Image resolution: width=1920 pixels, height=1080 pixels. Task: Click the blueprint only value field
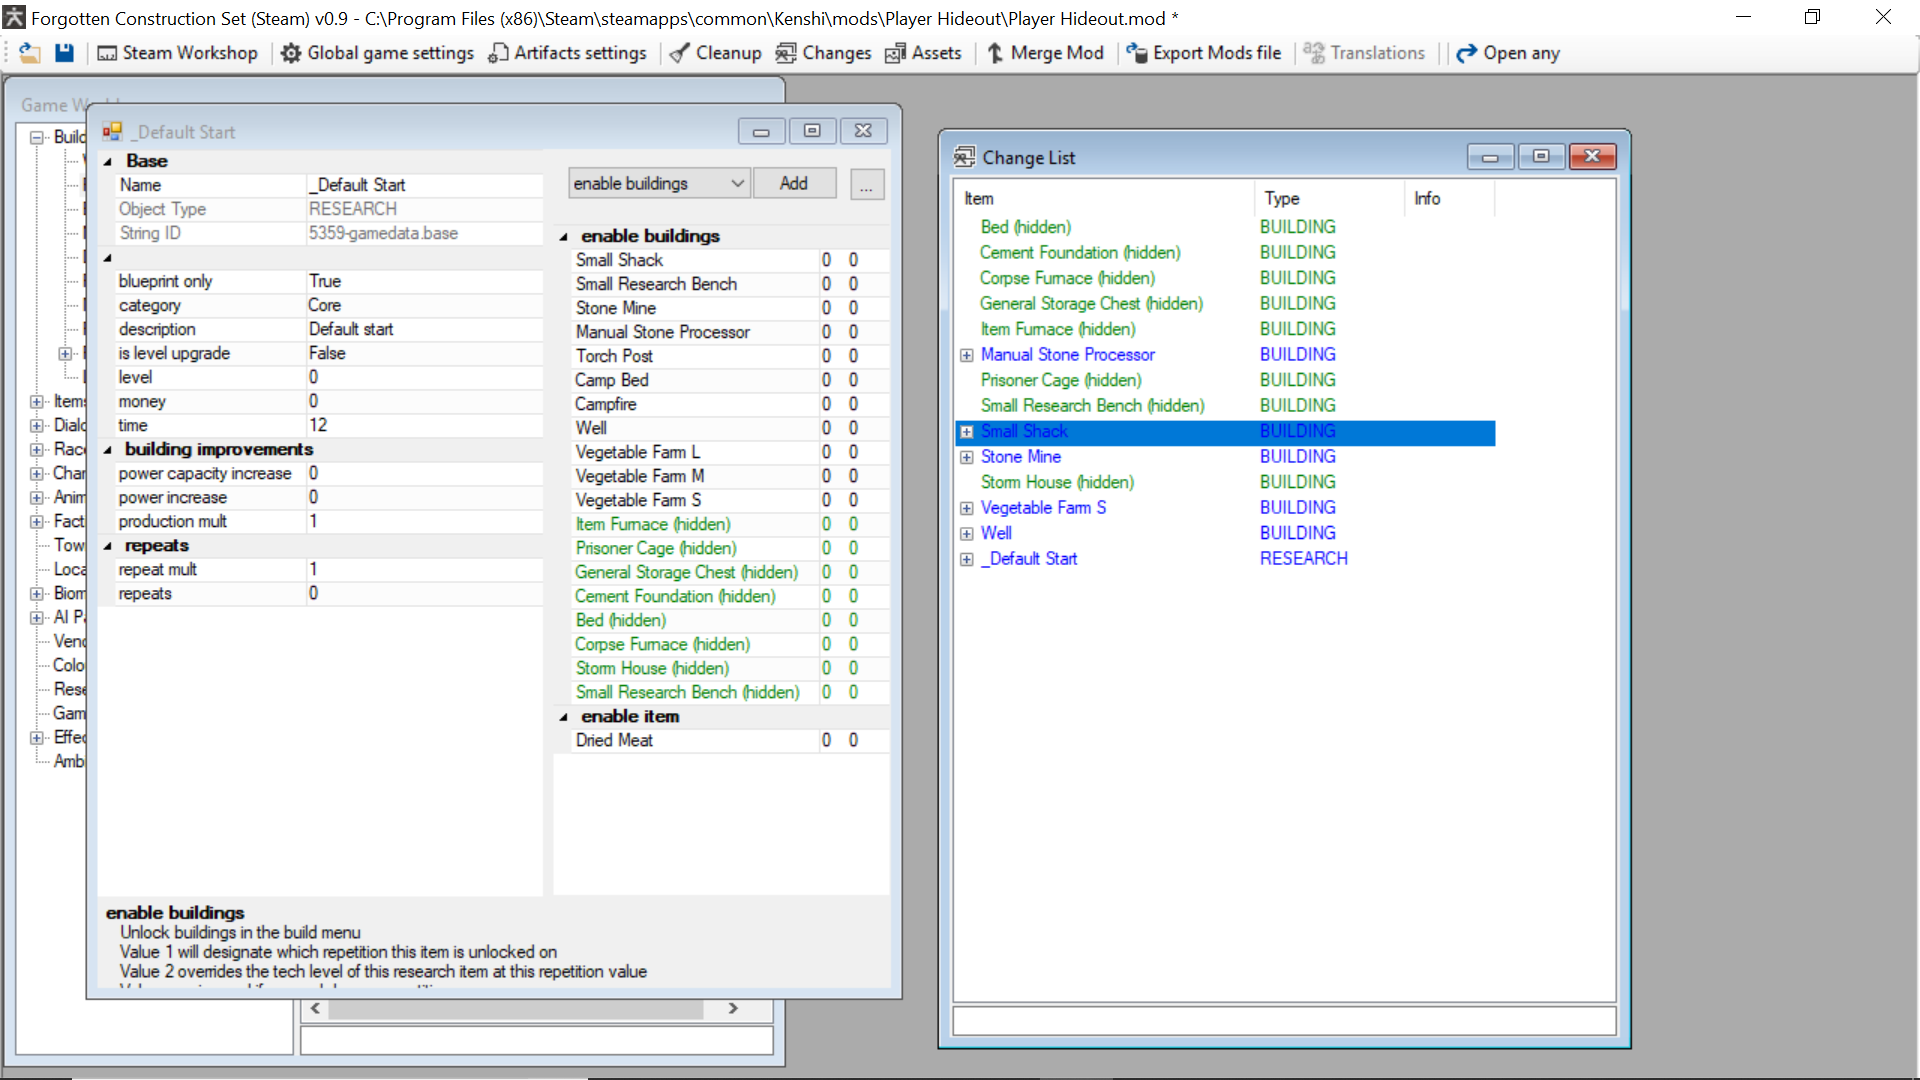[424, 281]
